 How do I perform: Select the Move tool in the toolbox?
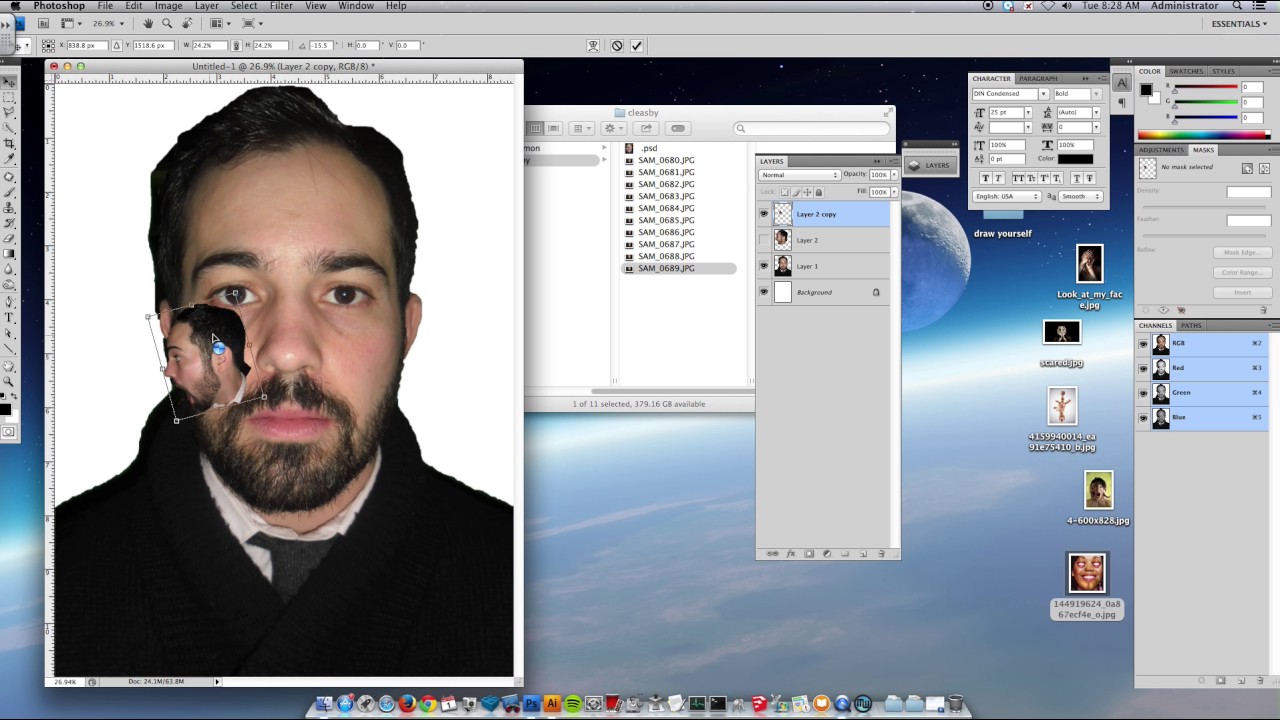(9, 83)
